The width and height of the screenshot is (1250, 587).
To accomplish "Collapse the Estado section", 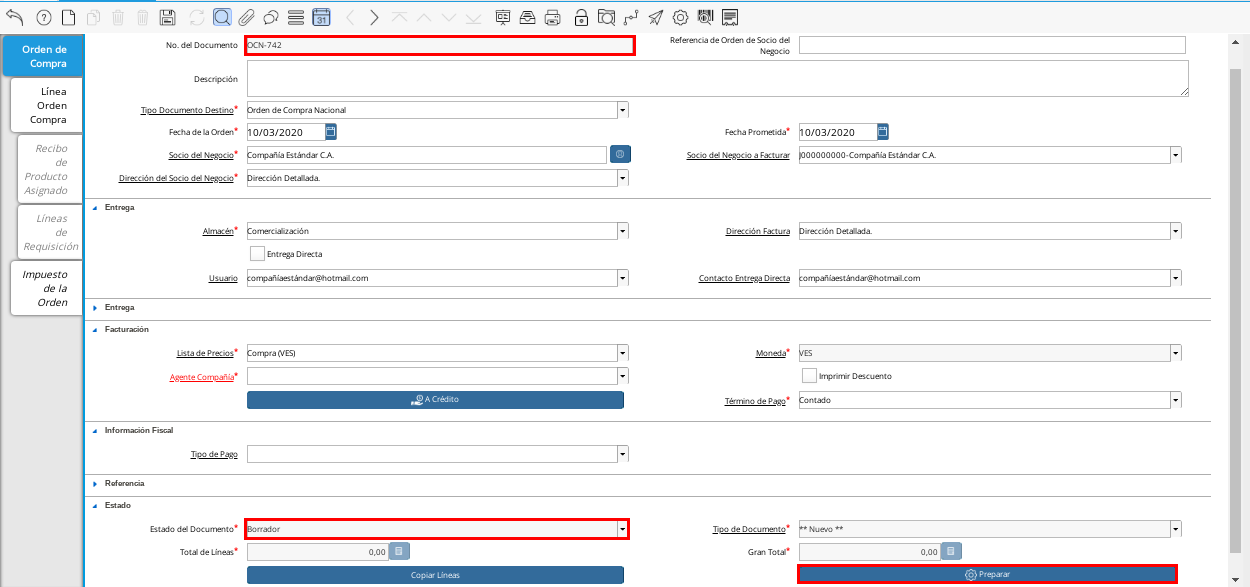I will coord(95,505).
